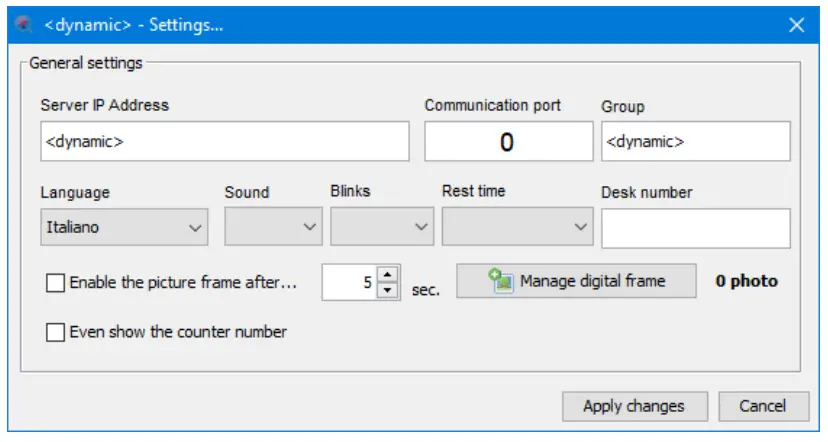The height and width of the screenshot is (442, 828).
Task: Click the Manage digital frame button
Action: coord(576,281)
